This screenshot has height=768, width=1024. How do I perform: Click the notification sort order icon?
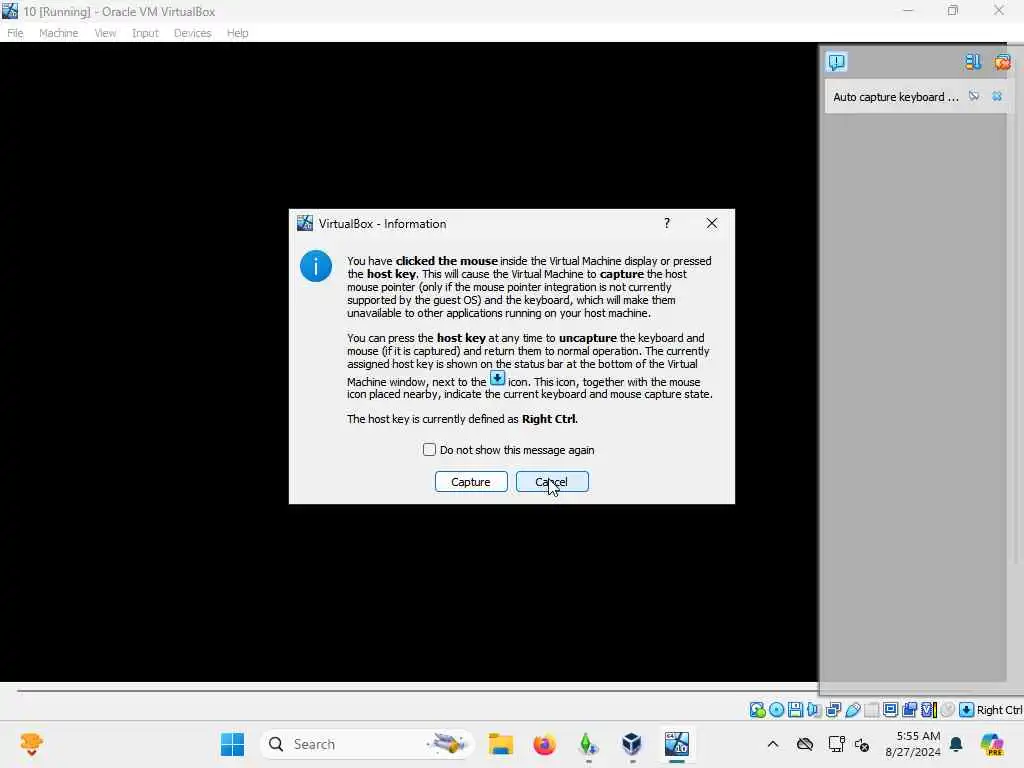972,62
